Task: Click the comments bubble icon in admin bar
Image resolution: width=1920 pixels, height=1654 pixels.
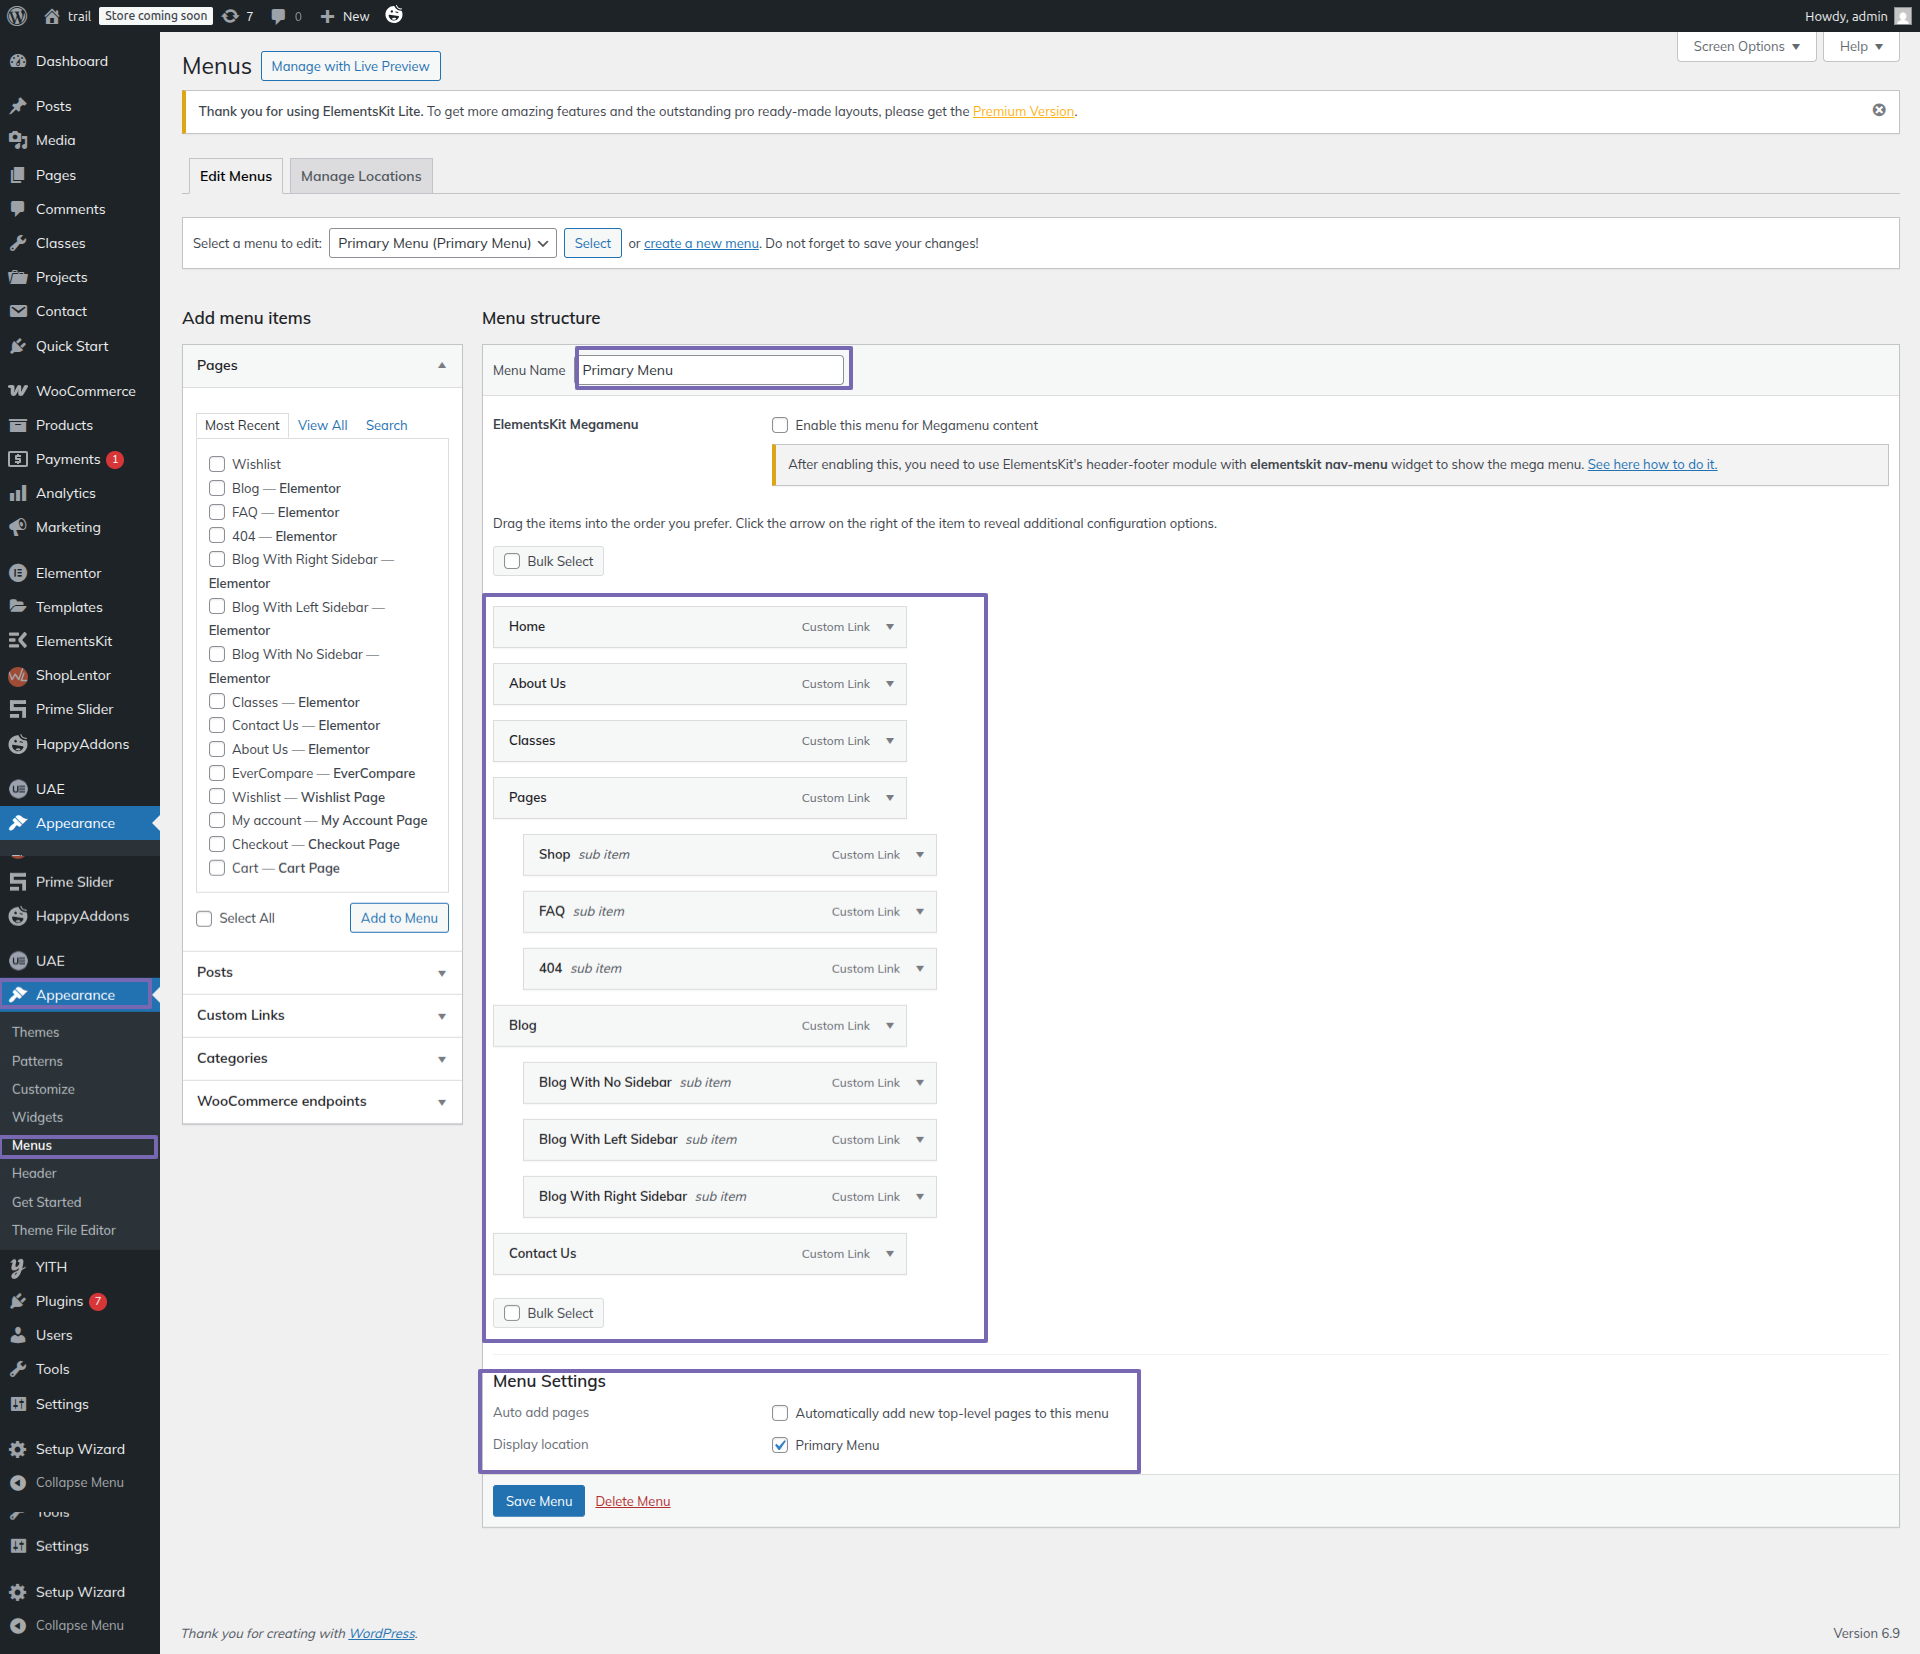Action: 279,16
